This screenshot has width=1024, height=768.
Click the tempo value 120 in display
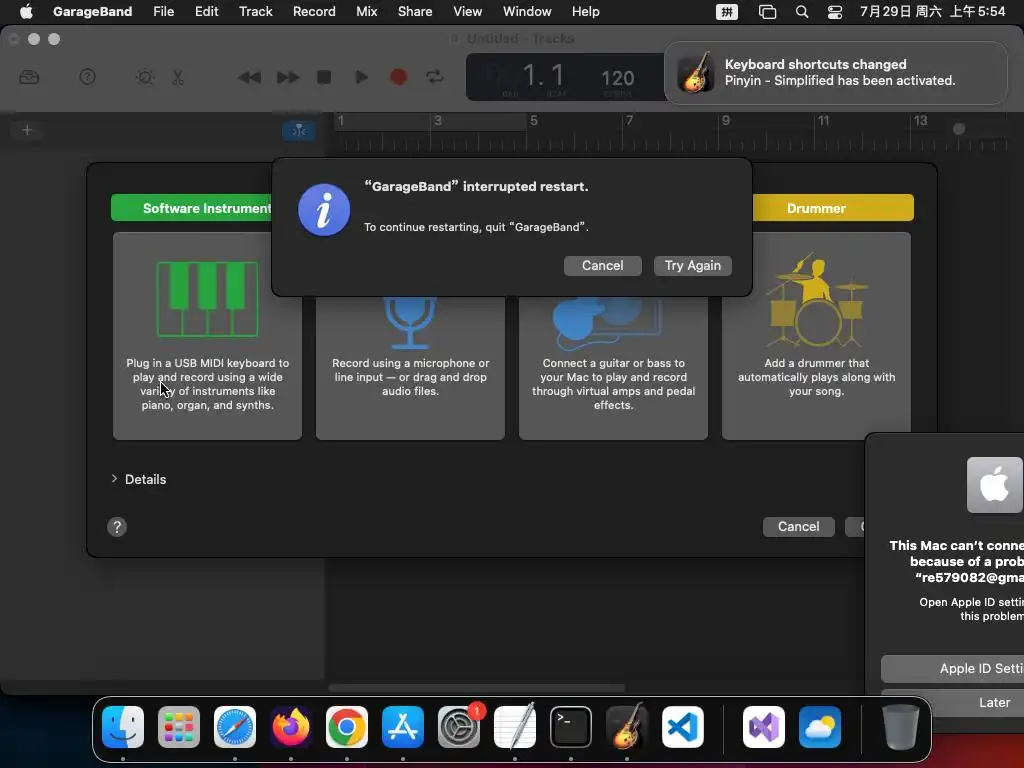[x=617, y=78]
